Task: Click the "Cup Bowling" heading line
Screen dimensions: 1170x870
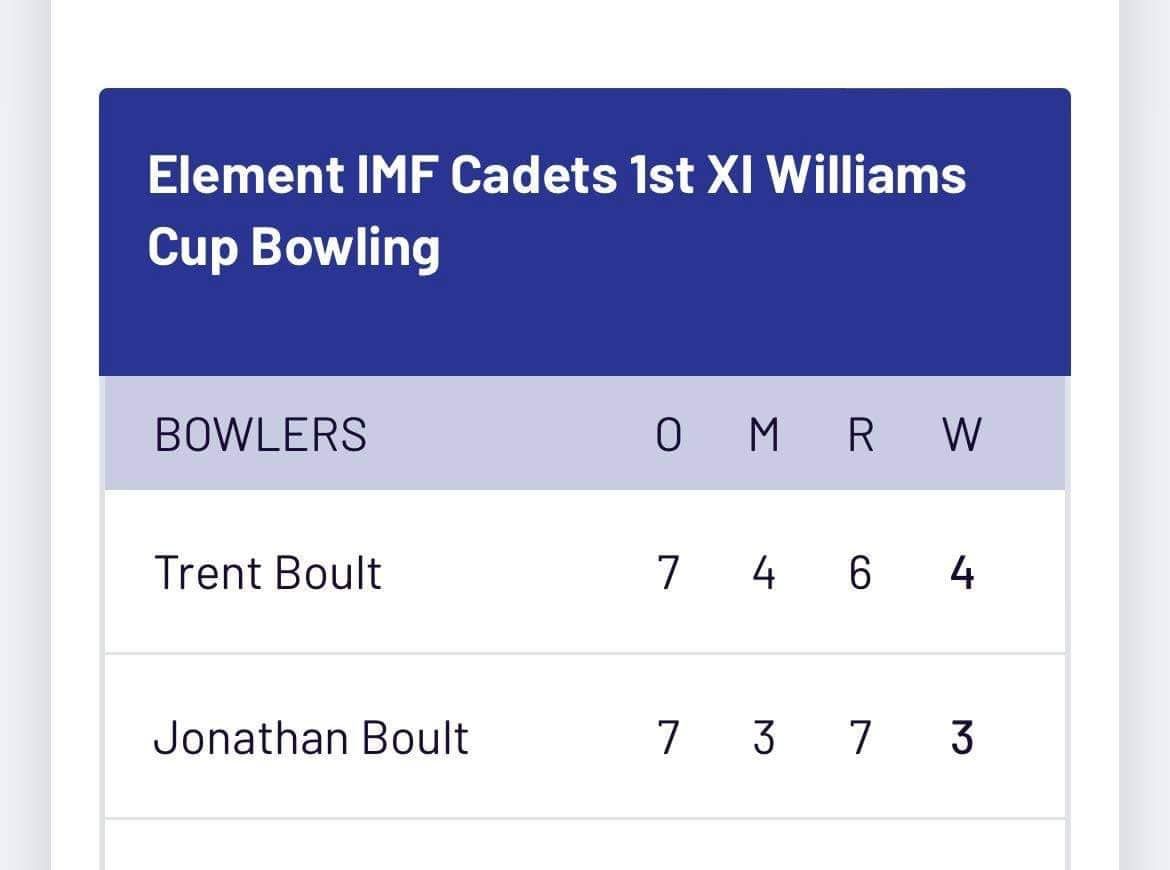Action: tap(293, 246)
